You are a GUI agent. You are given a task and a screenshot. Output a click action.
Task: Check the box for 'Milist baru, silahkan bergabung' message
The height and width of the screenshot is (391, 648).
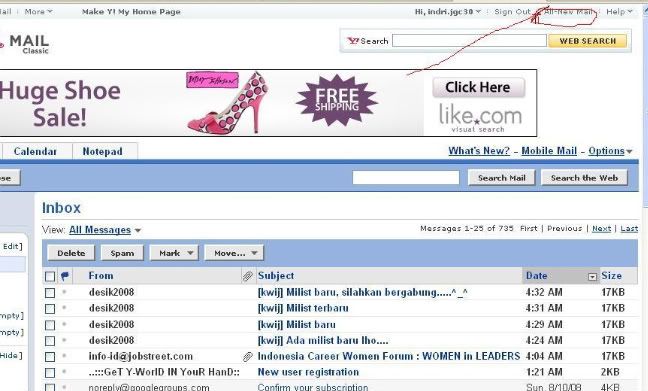[50, 293]
